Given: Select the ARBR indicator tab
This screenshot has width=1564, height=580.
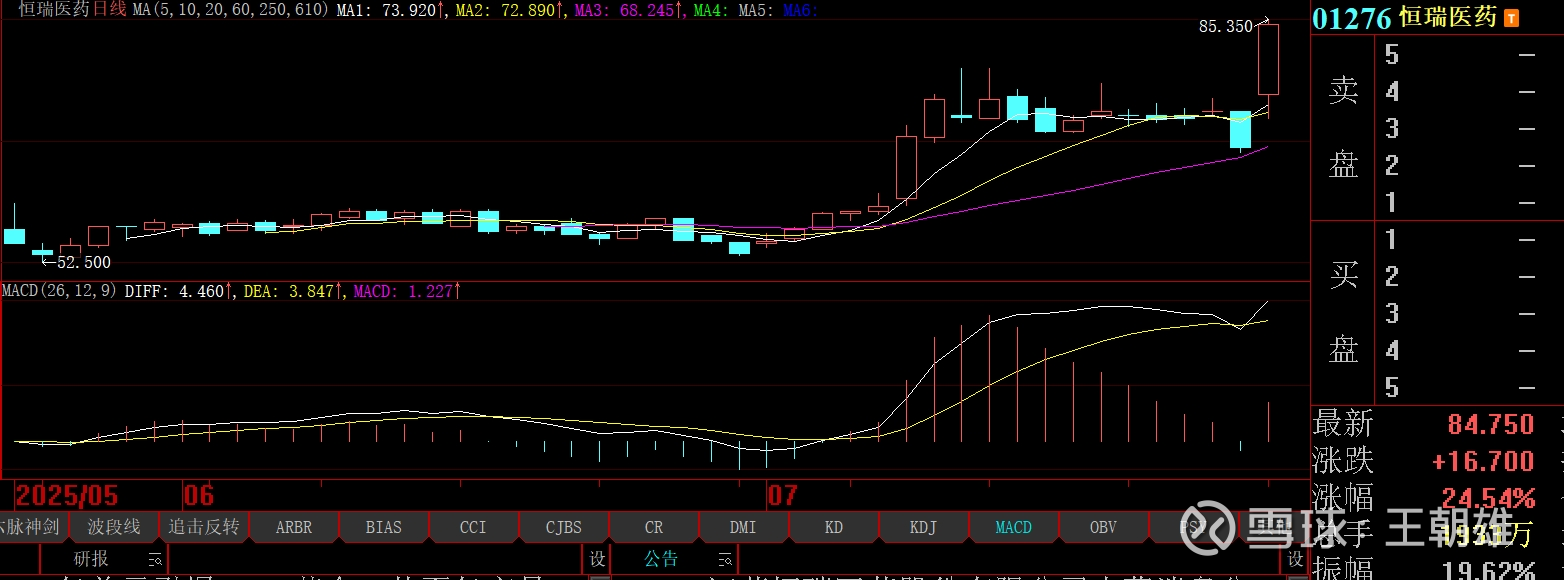Looking at the screenshot, I should [x=294, y=527].
